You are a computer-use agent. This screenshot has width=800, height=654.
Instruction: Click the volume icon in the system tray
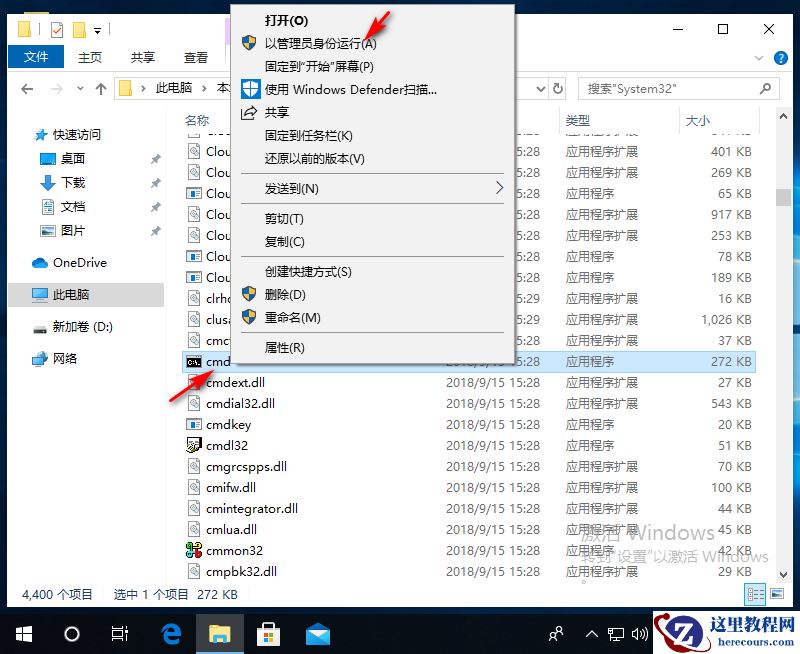pos(641,633)
